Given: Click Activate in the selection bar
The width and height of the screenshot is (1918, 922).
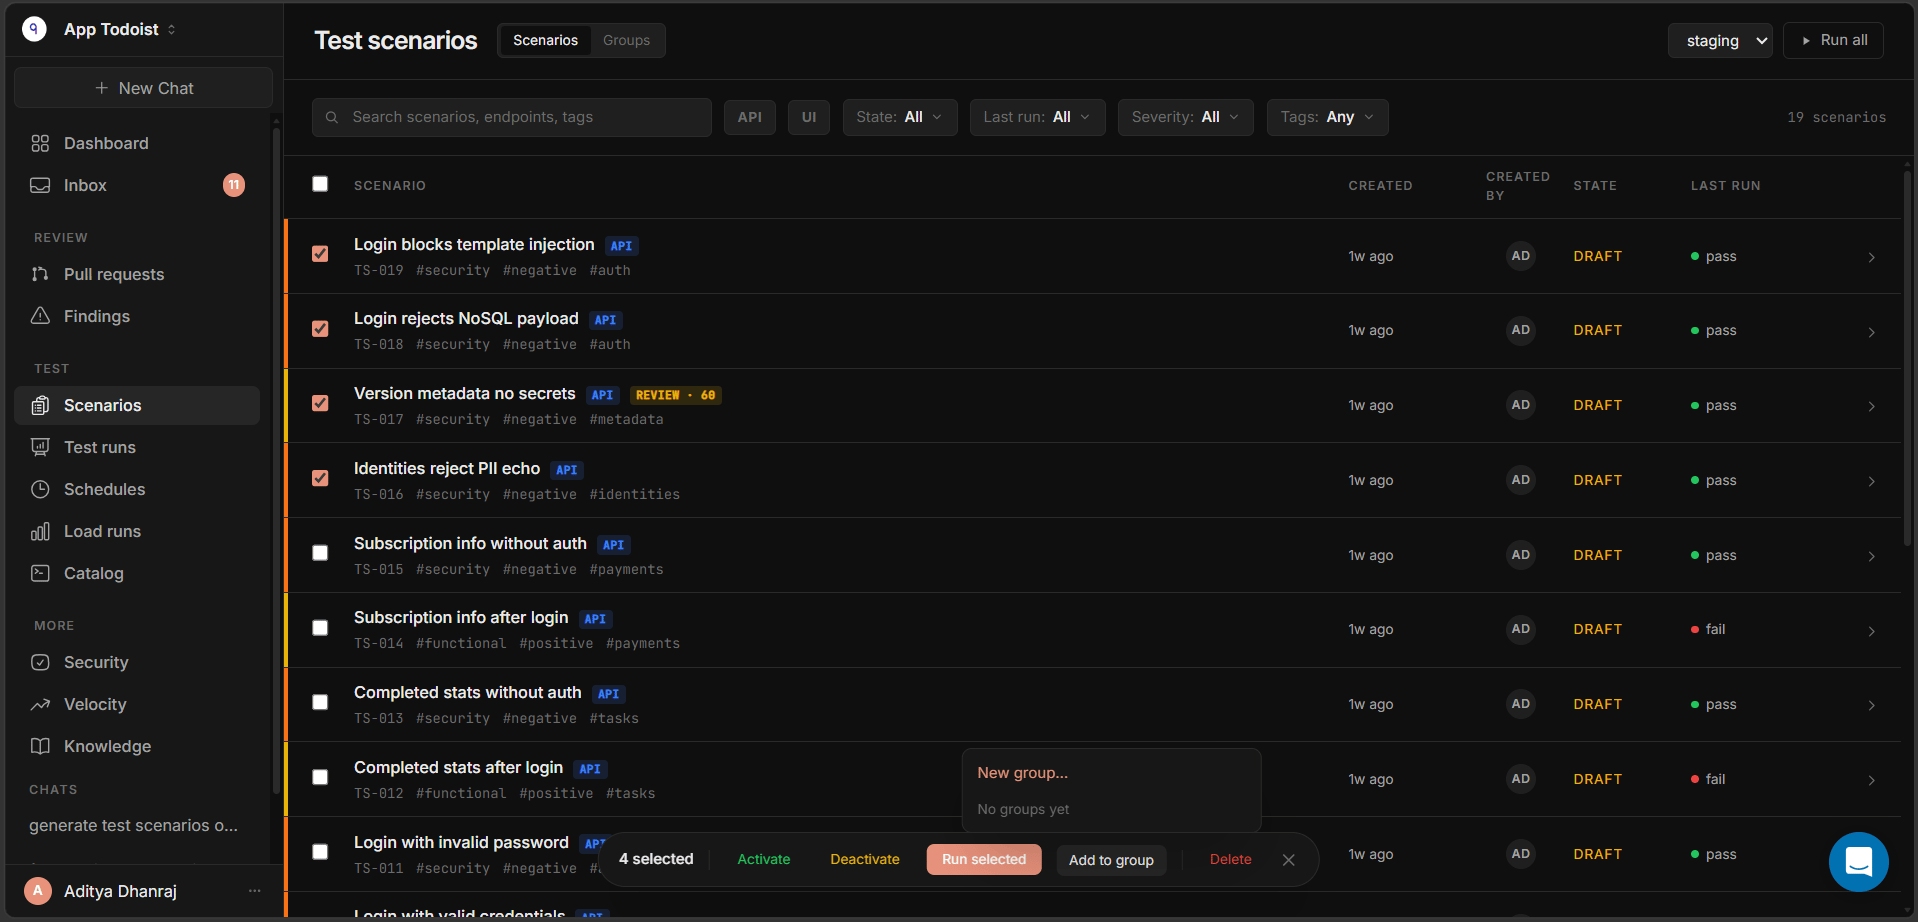Looking at the screenshot, I should click(x=763, y=860).
